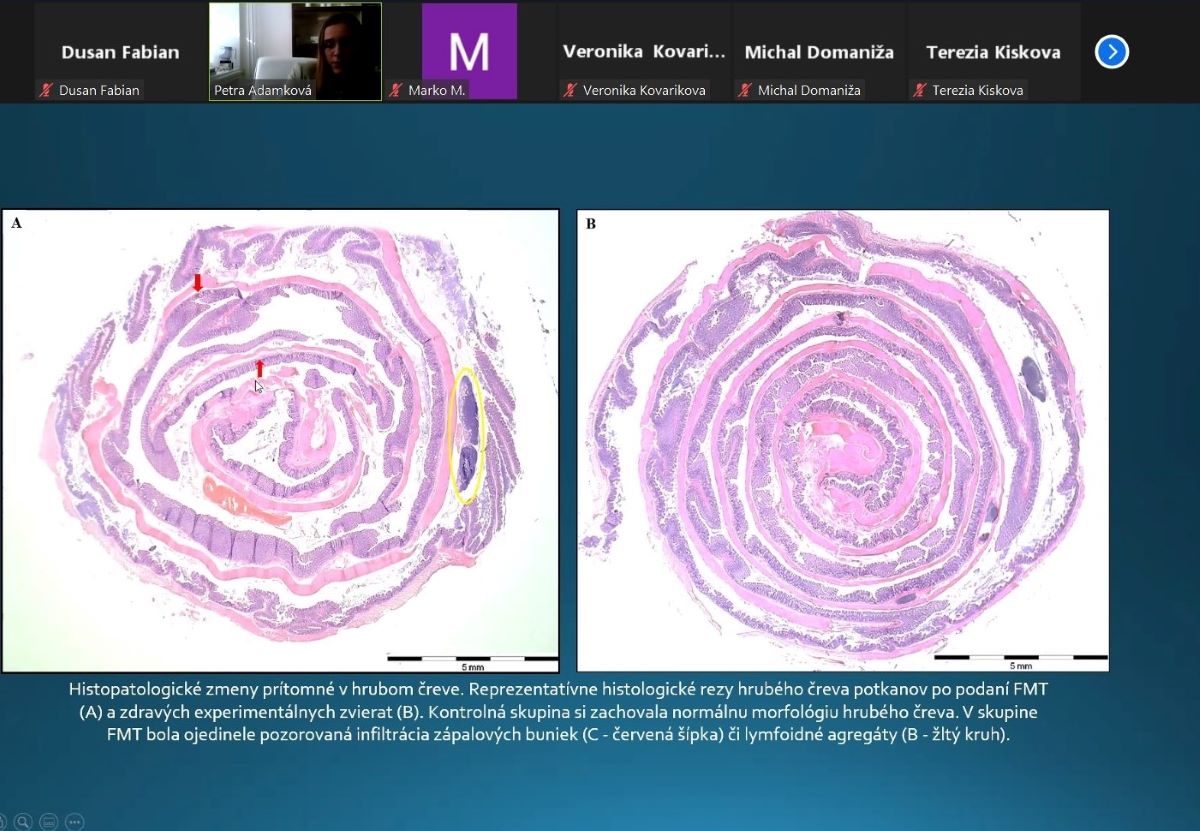Screen dimensions: 1200x831
Task: Toggle subtitles icon in slideshow controls
Action: coord(48,822)
